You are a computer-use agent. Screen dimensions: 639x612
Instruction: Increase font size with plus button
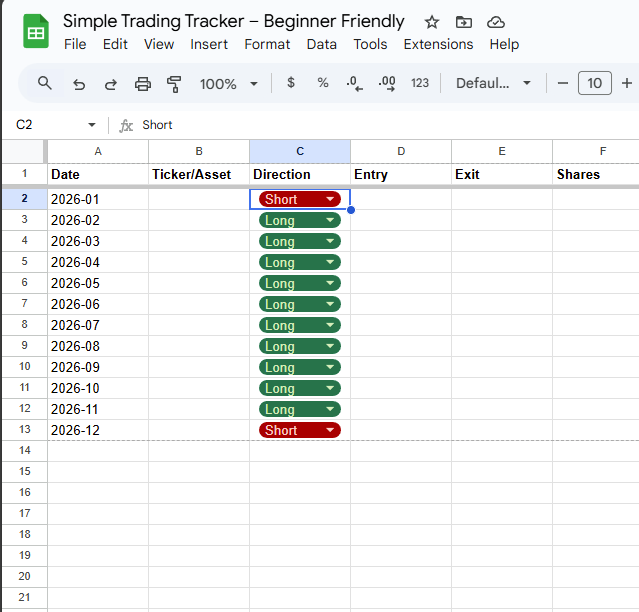coord(627,83)
